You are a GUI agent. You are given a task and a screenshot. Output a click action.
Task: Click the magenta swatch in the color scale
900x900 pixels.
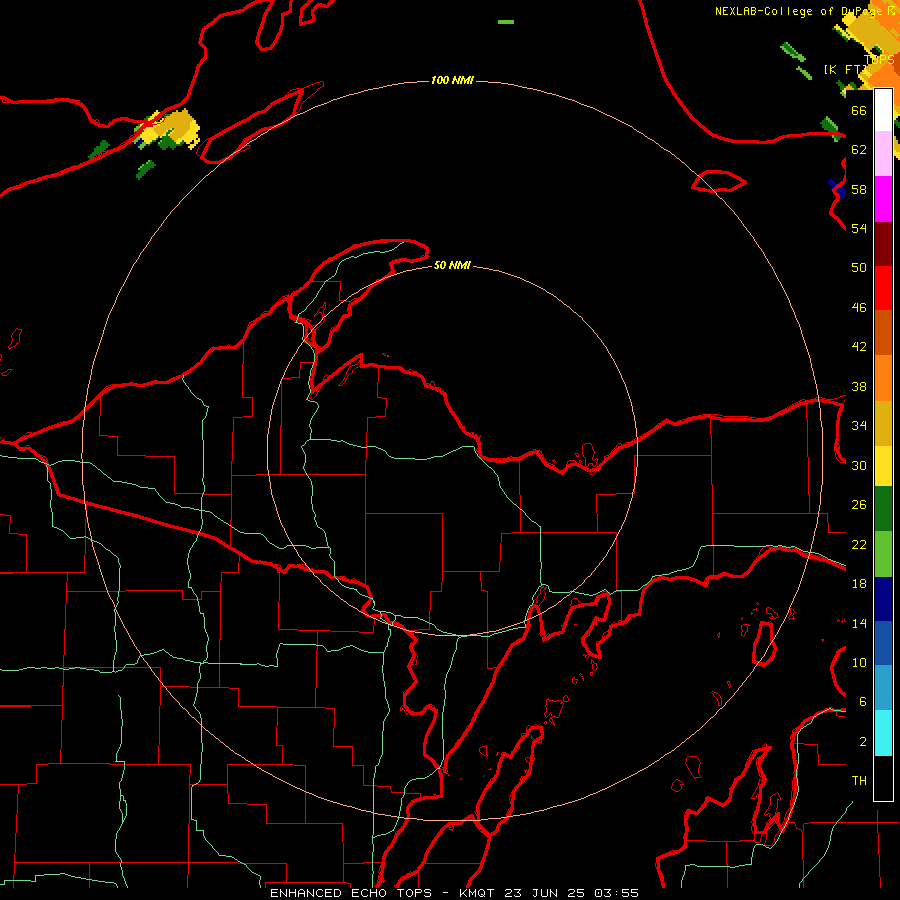tap(883, 199)
